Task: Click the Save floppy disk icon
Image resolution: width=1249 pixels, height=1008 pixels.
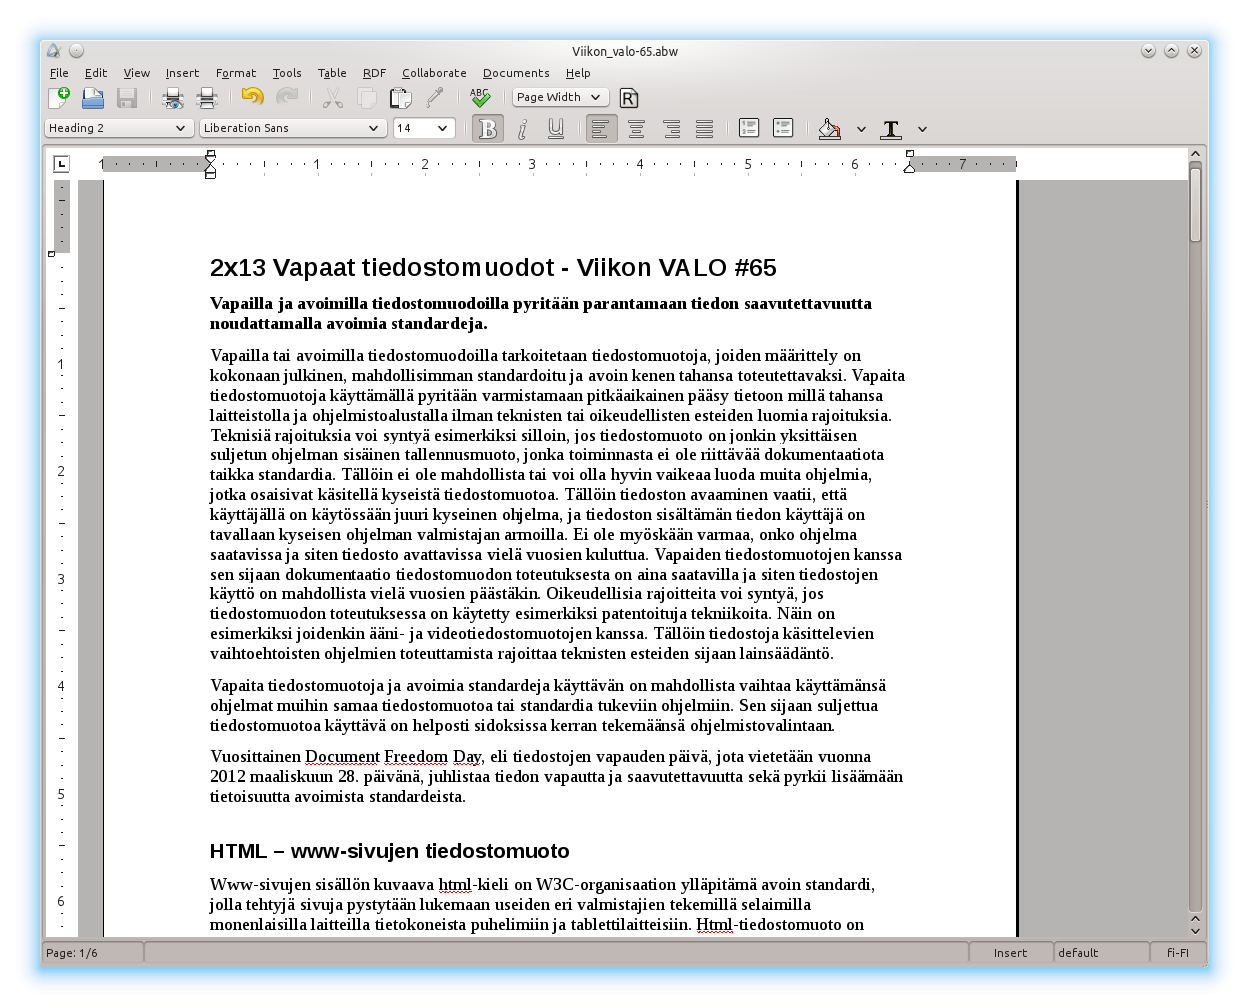Action: click(127, 97)
